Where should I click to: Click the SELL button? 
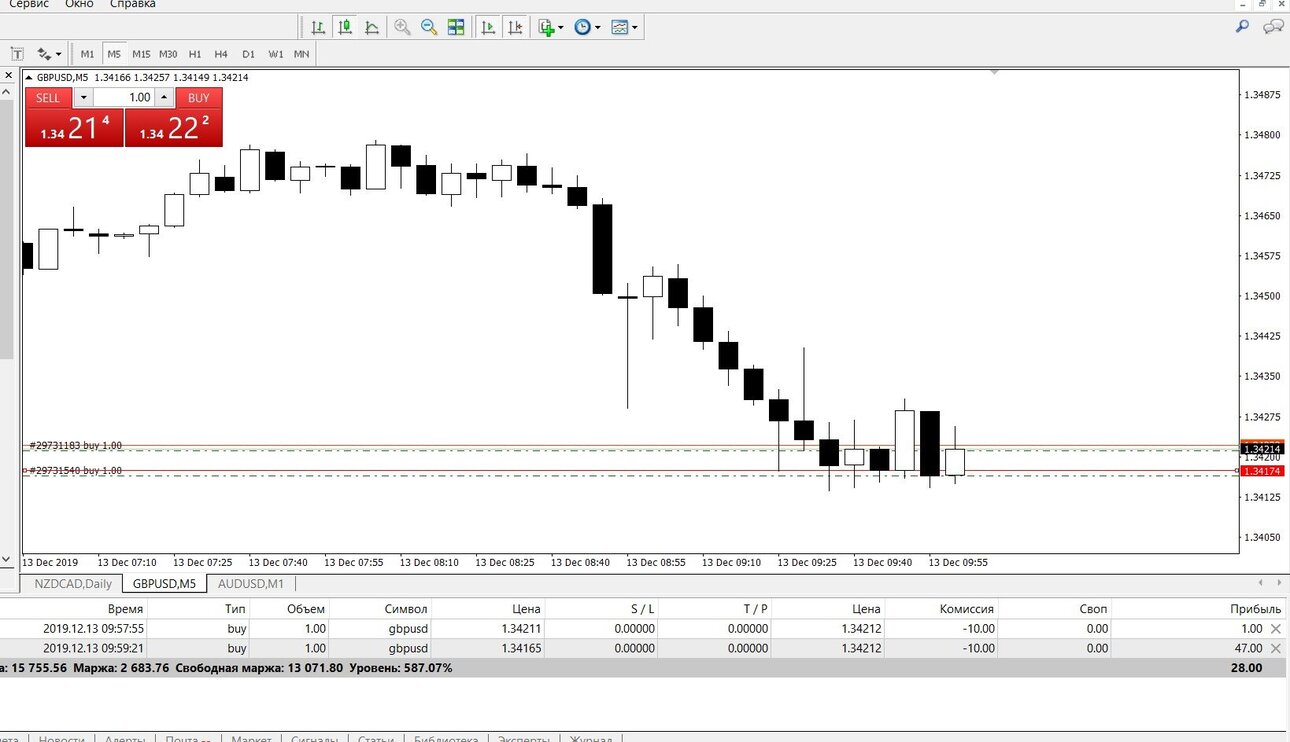coord(48,98)
